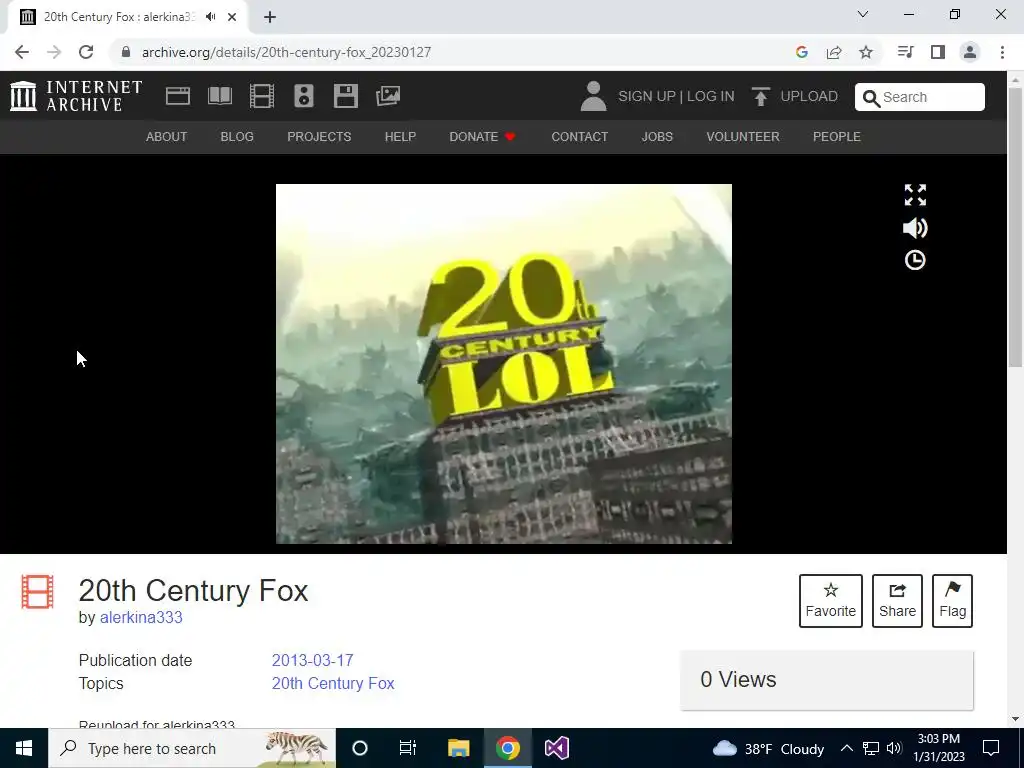Open the DONATE menu item
This screenshot has width=1024, height=768.
click(x=483, y=136)
